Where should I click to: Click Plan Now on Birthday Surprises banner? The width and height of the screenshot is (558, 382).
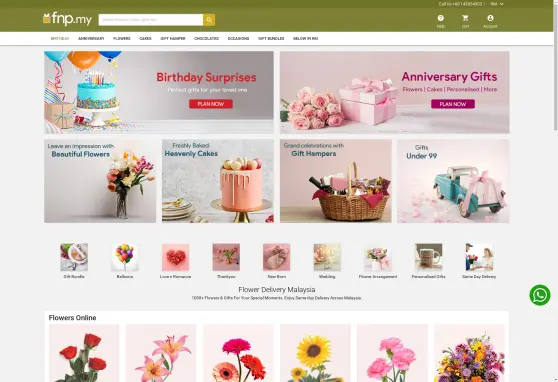click(211, 104)
